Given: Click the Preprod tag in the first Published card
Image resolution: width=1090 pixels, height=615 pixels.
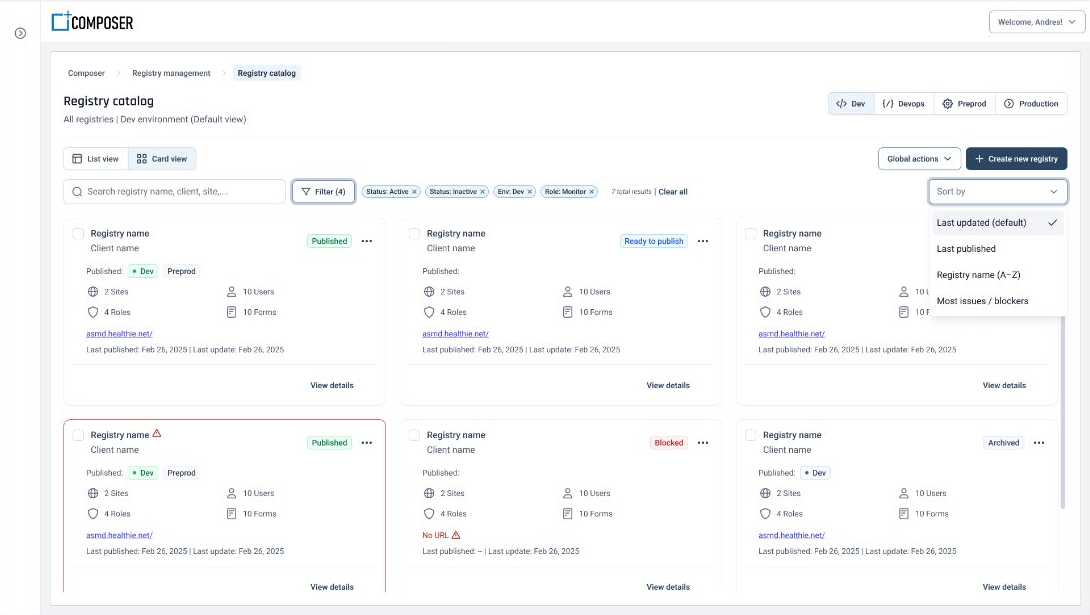Looking at the screenshot, I should (181, 271).
